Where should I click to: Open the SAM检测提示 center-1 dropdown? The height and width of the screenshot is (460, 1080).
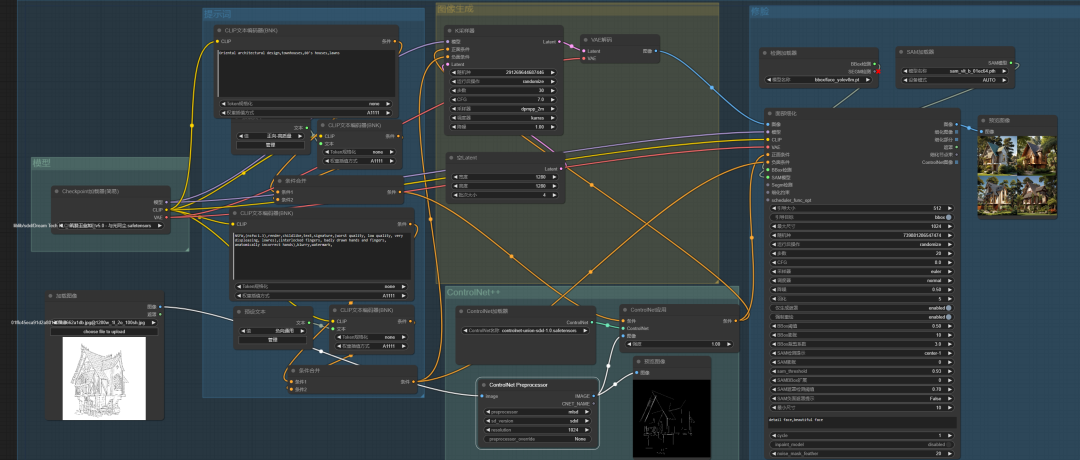pyautogui.click(x=862, y=353)
